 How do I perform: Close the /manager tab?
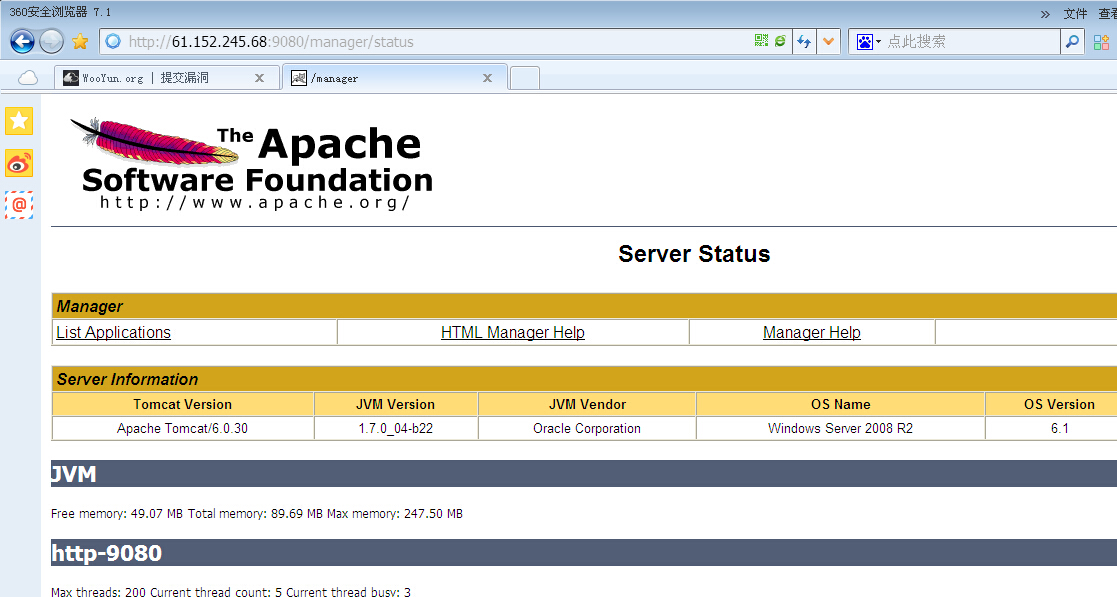(x=487, y=78)
